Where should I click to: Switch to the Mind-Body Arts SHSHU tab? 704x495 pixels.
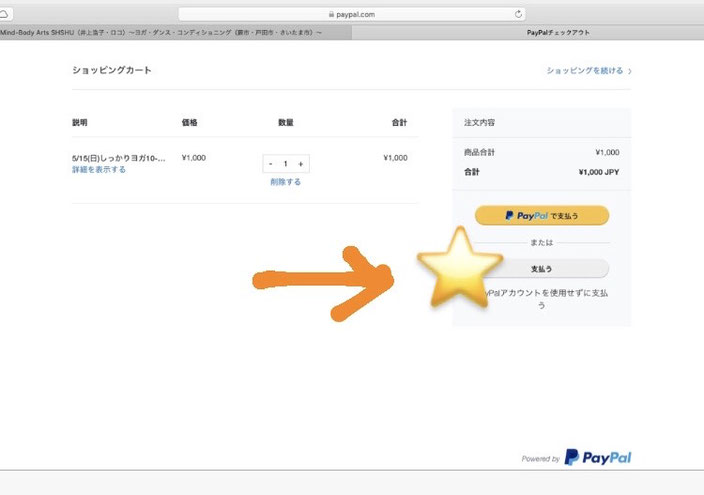[x=176, y=32]
